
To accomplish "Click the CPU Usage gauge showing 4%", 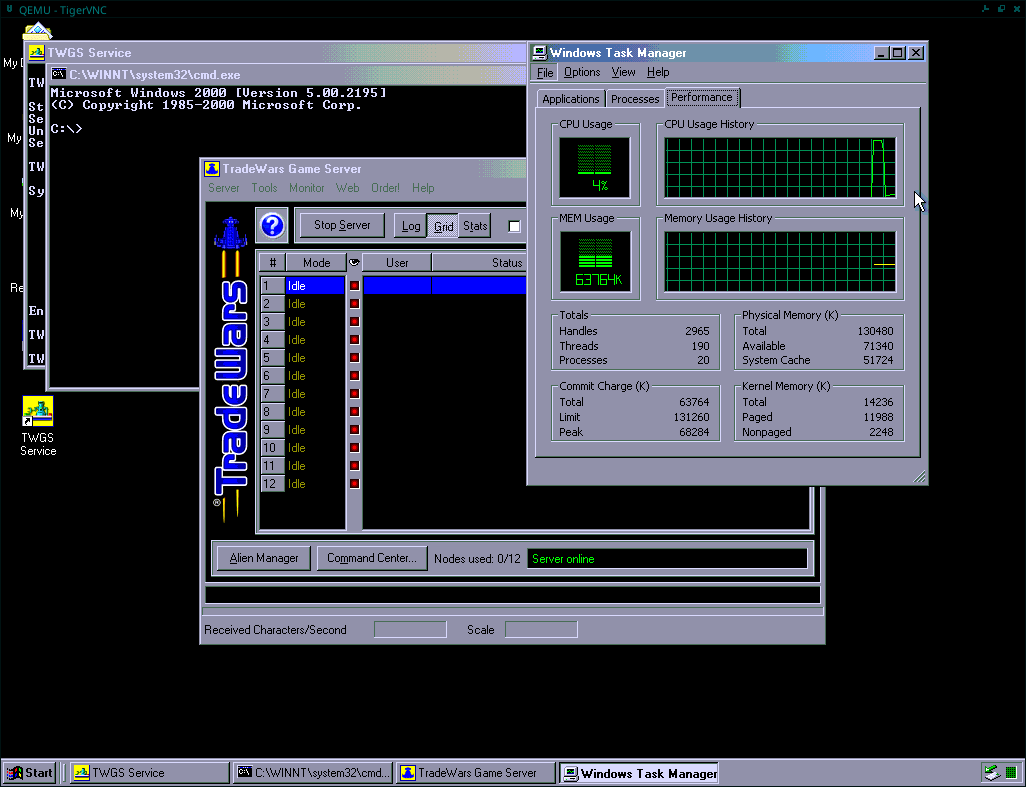I will [595, 167].
